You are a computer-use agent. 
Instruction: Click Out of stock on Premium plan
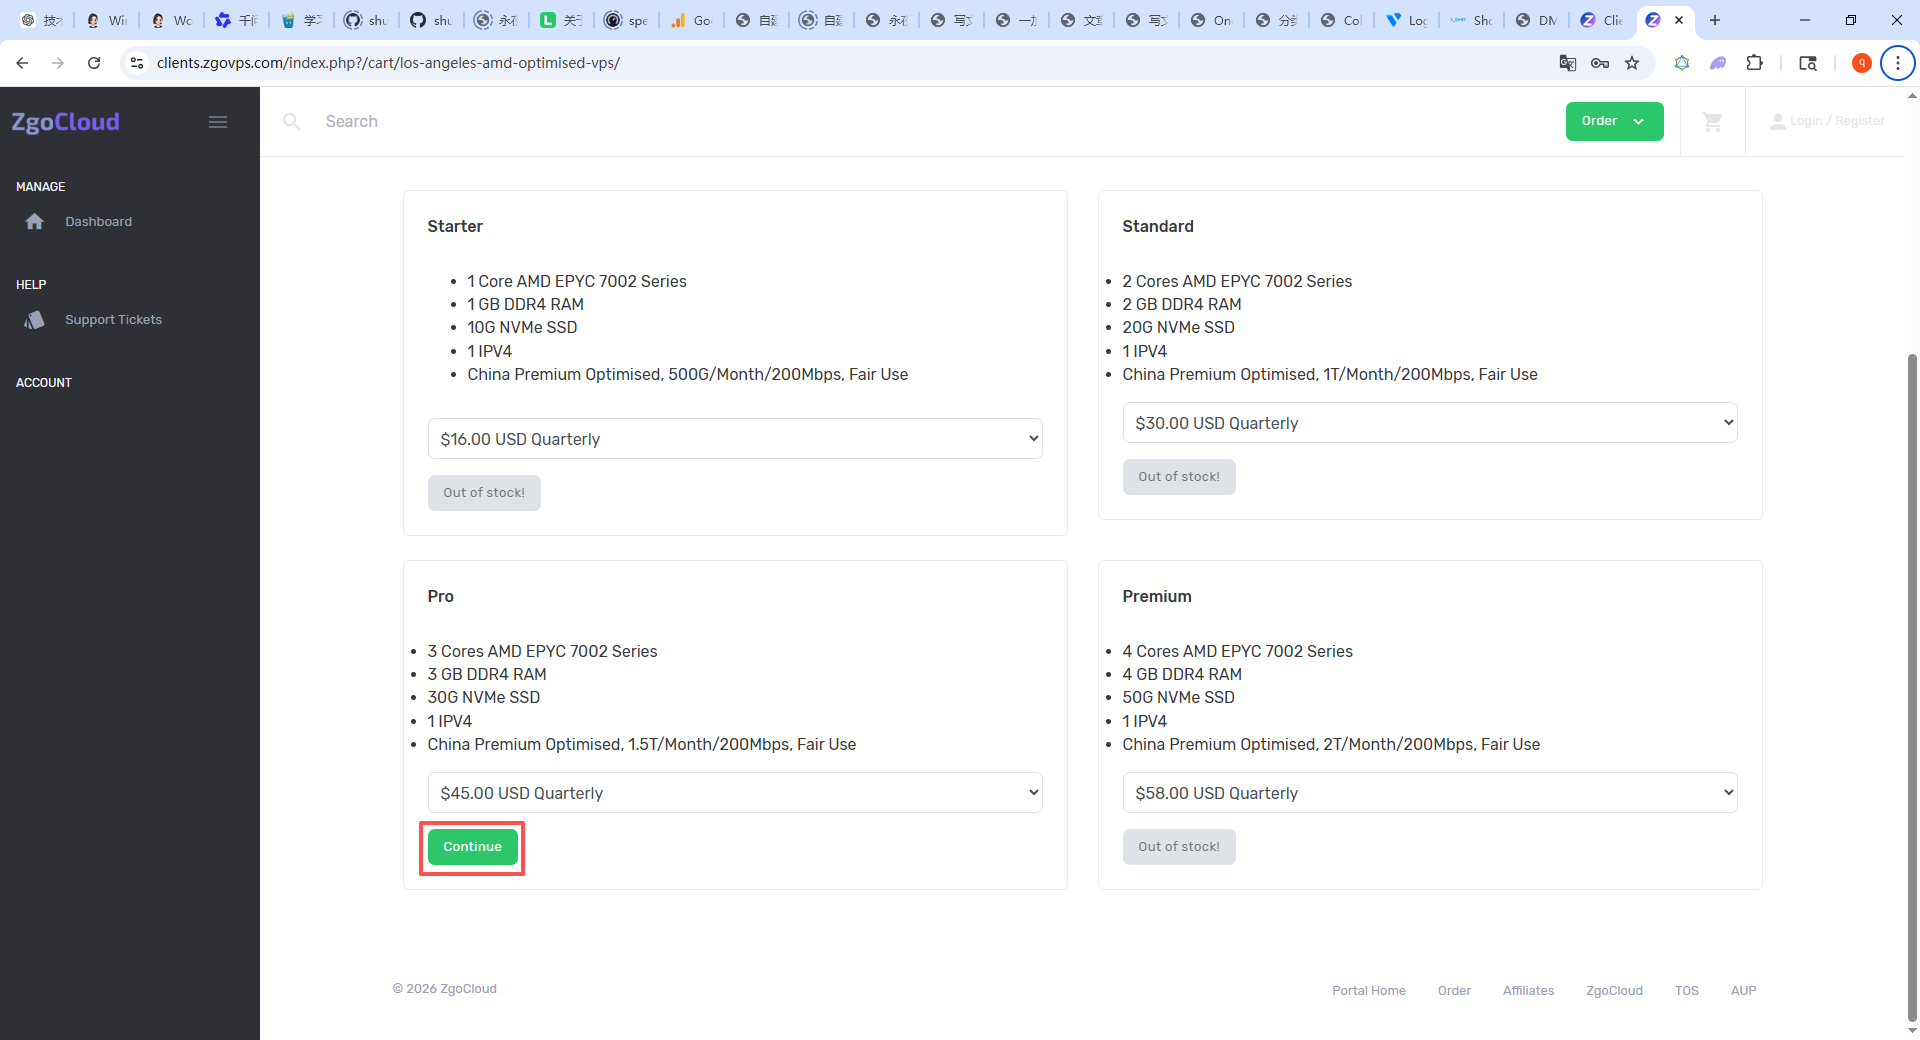point(1179,847)
